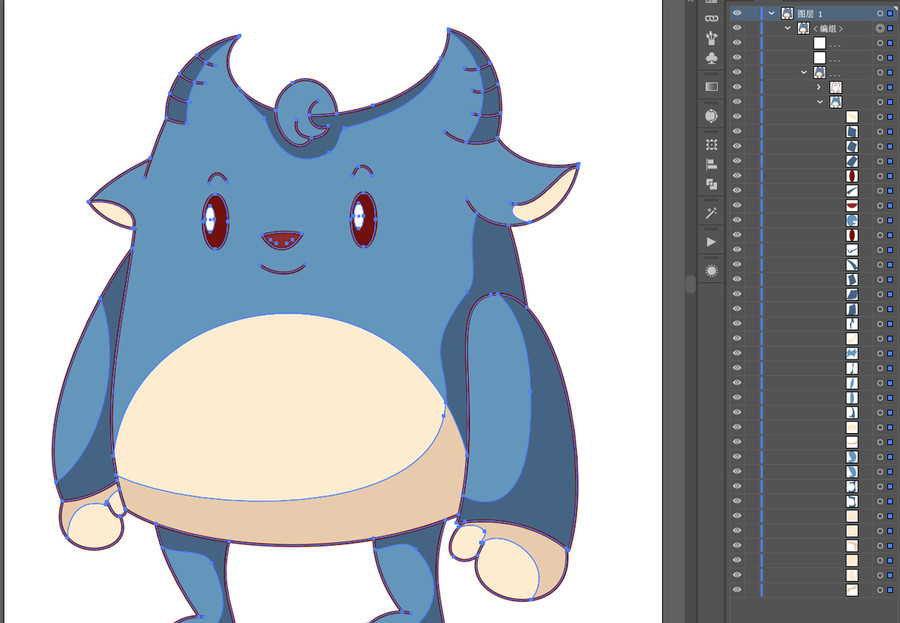
Task: Hide 图层 1 using its eye icon
Action: [737, 13]
